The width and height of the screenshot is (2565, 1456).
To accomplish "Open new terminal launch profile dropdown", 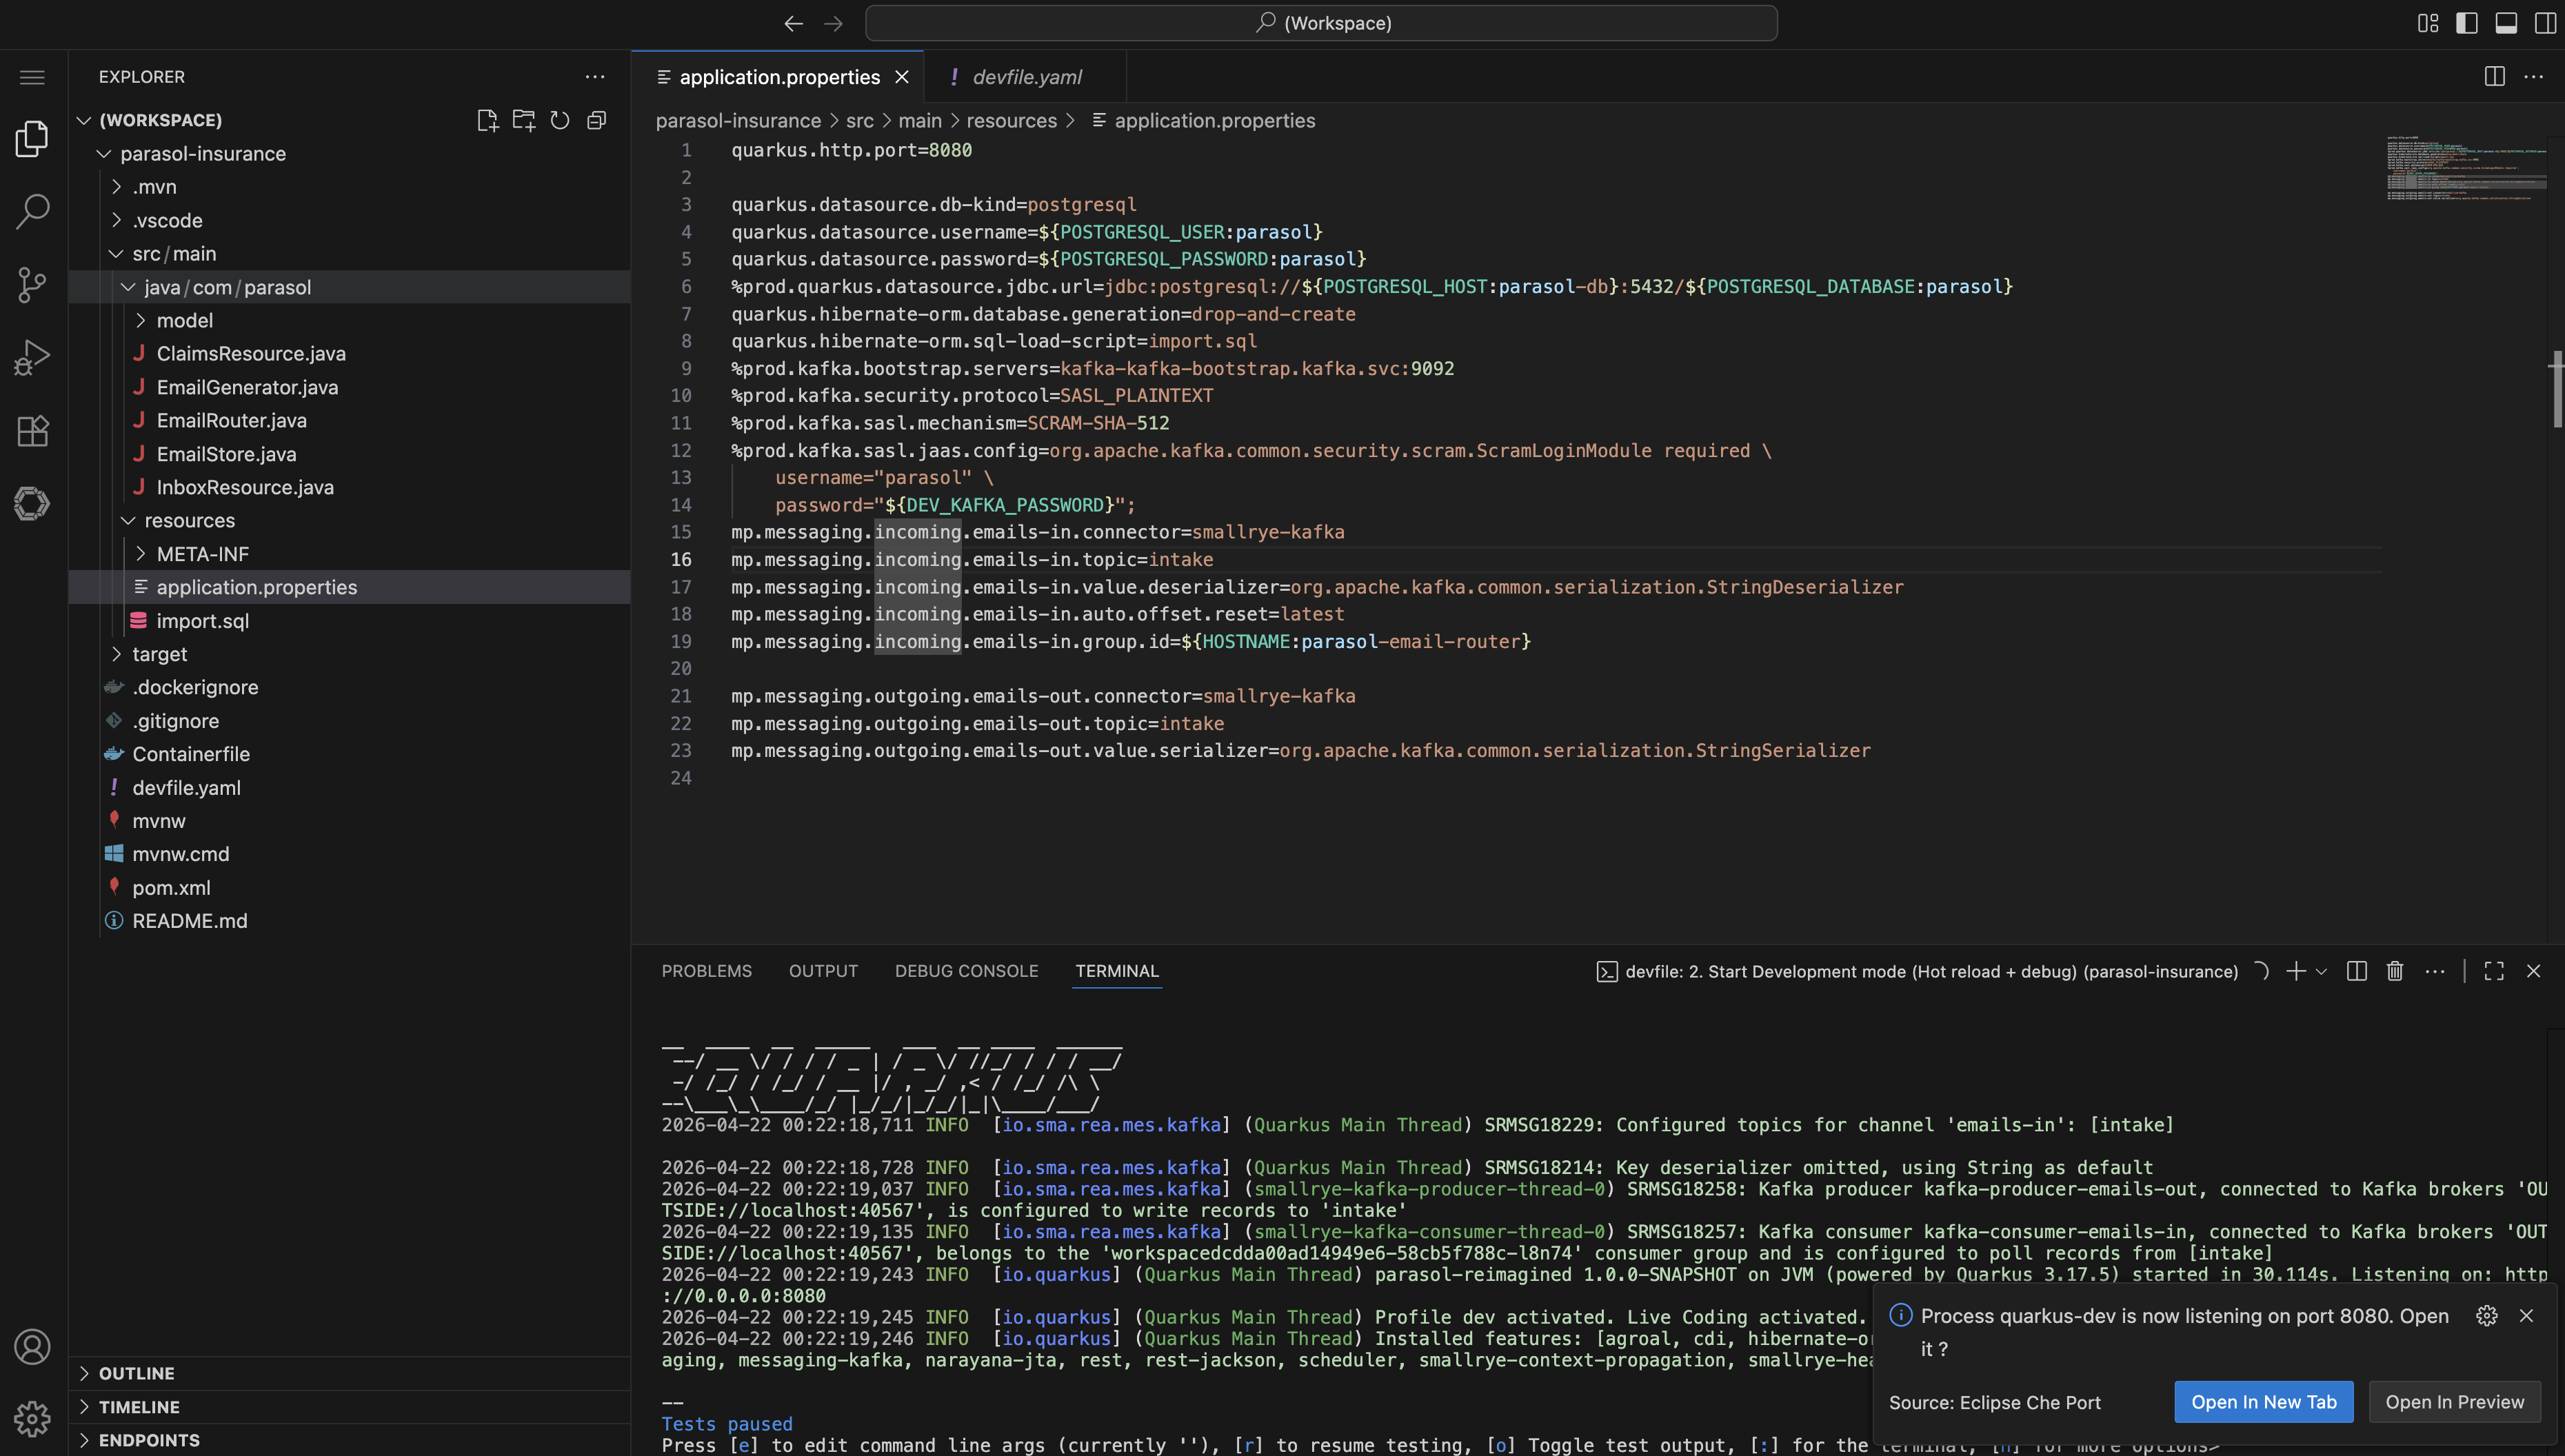I will (2321, 971).
